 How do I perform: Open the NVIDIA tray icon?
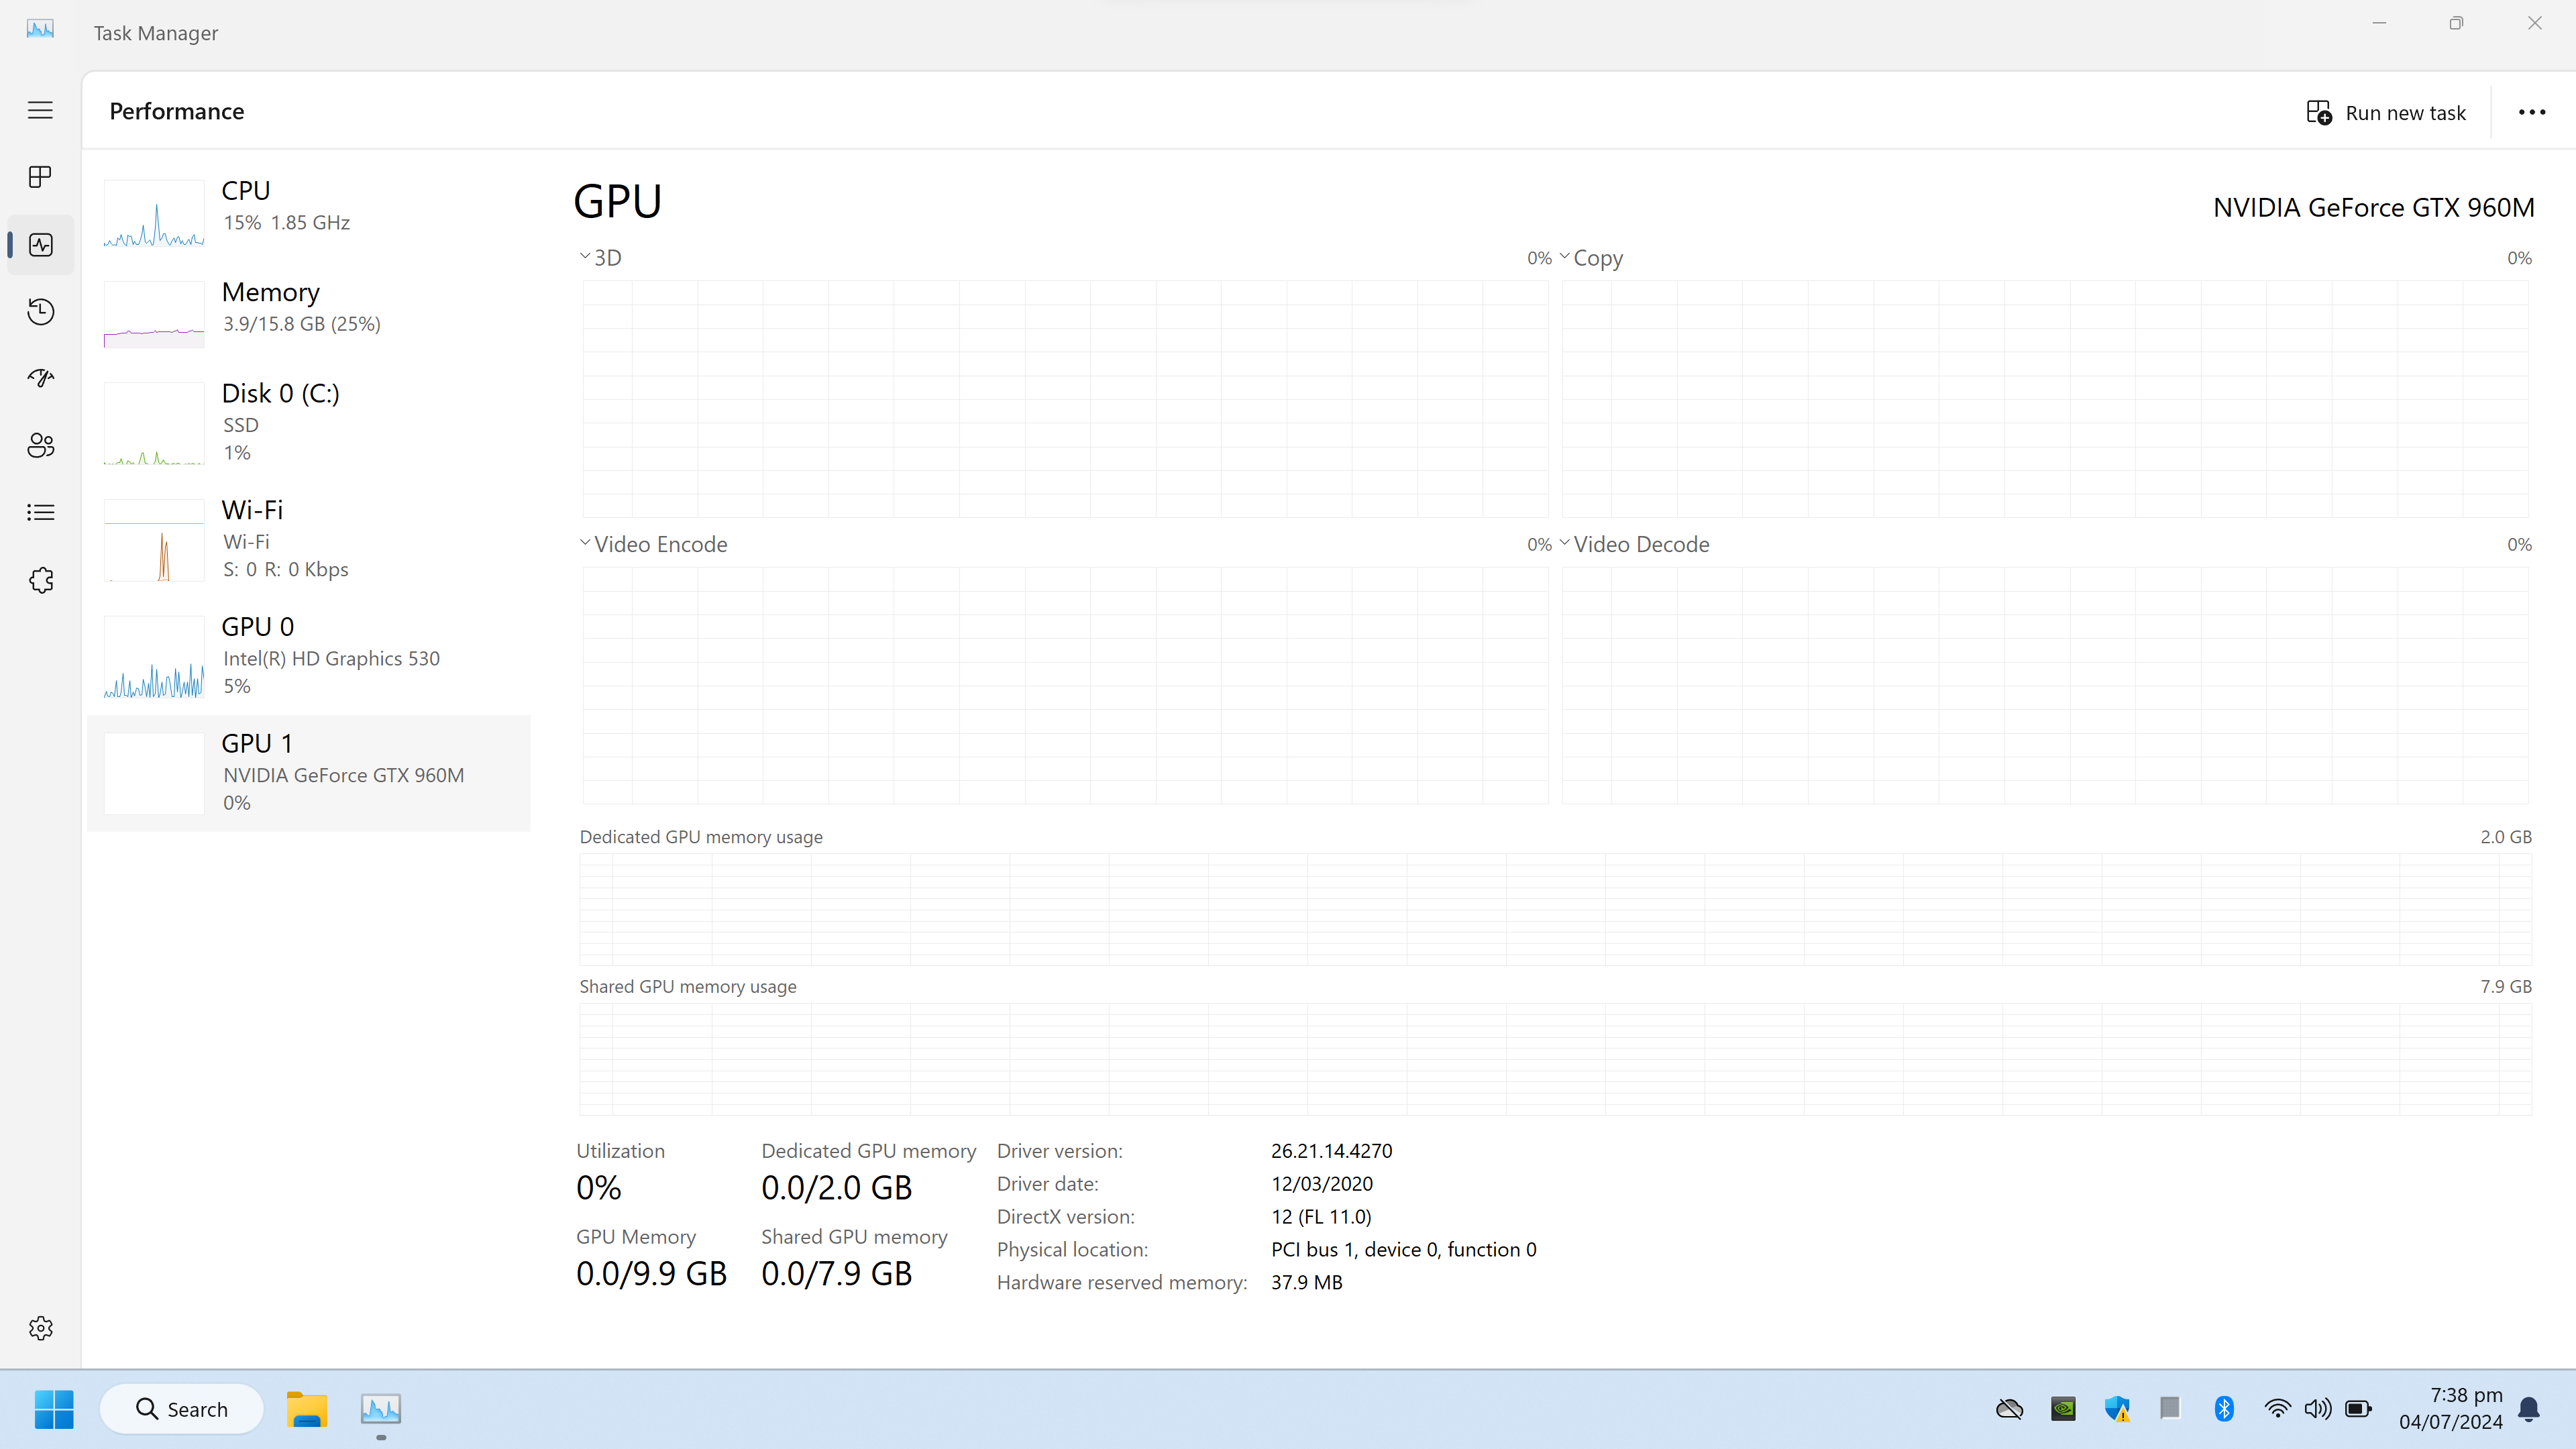[x=2063, y=1409]
